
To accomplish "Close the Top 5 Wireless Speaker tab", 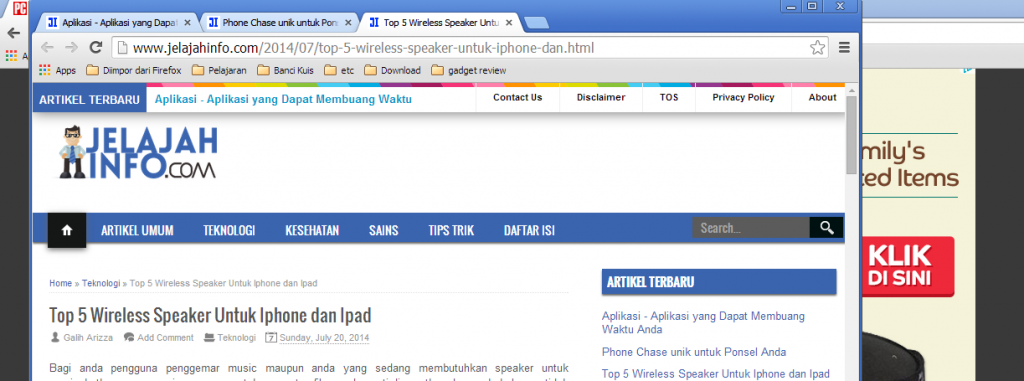I will pos(509,22).
